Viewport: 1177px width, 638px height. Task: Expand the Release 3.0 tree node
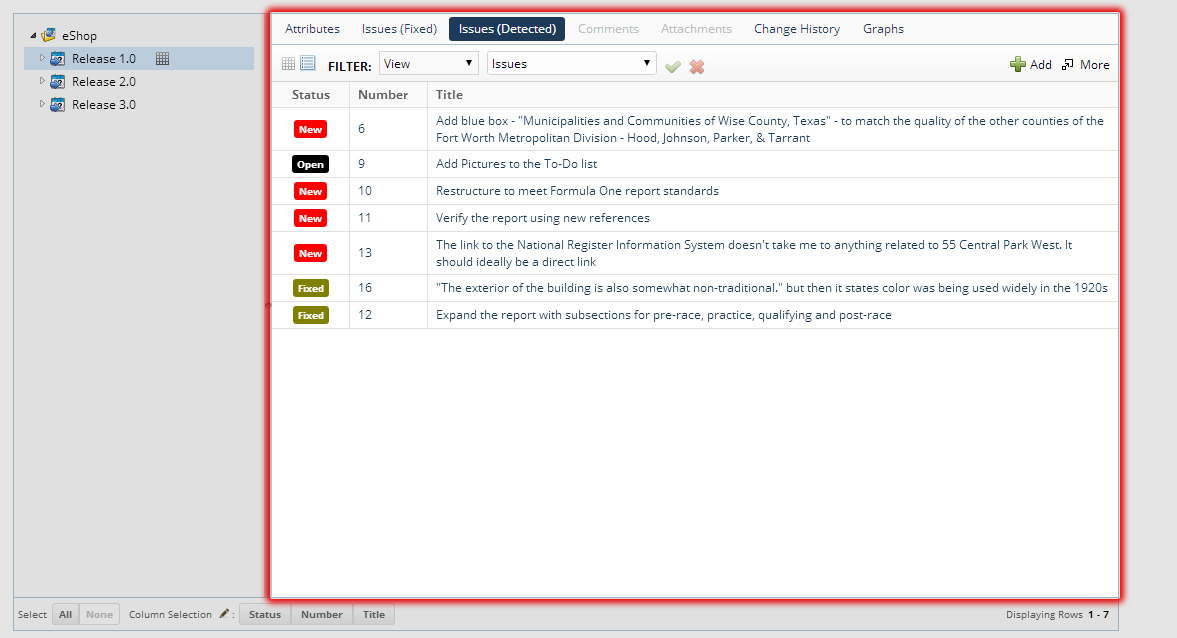[42, 104]
